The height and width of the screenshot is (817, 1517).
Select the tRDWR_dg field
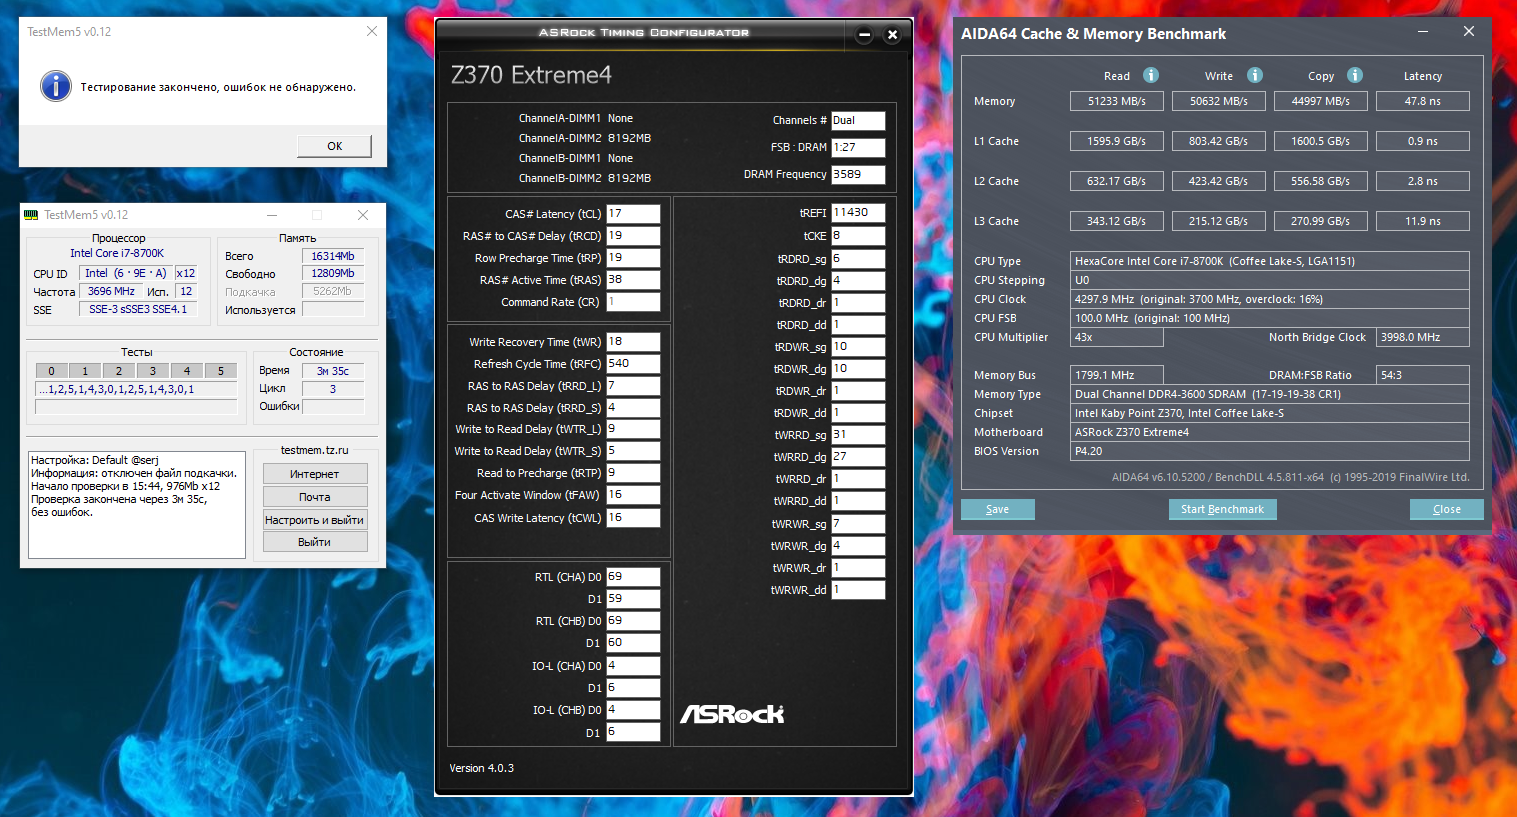point(858,369)
